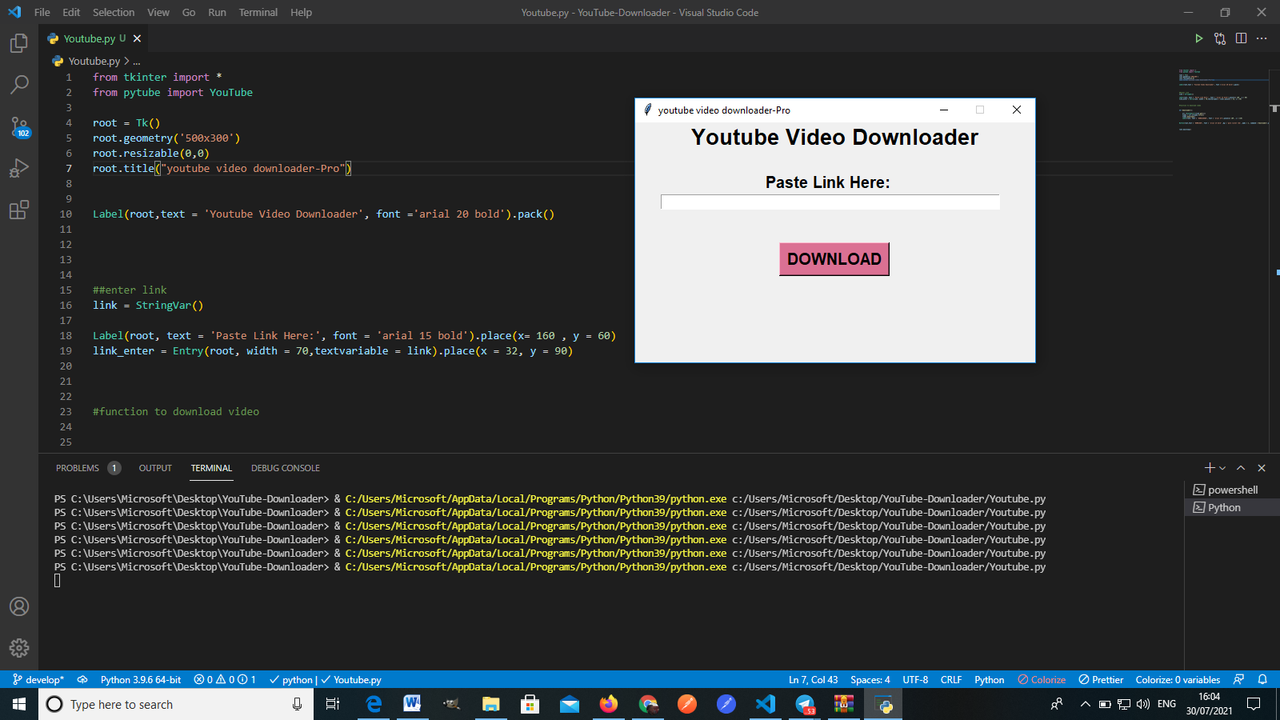
Task: Click the Paste Link Here entry field
Action: (x=829, y=201)
